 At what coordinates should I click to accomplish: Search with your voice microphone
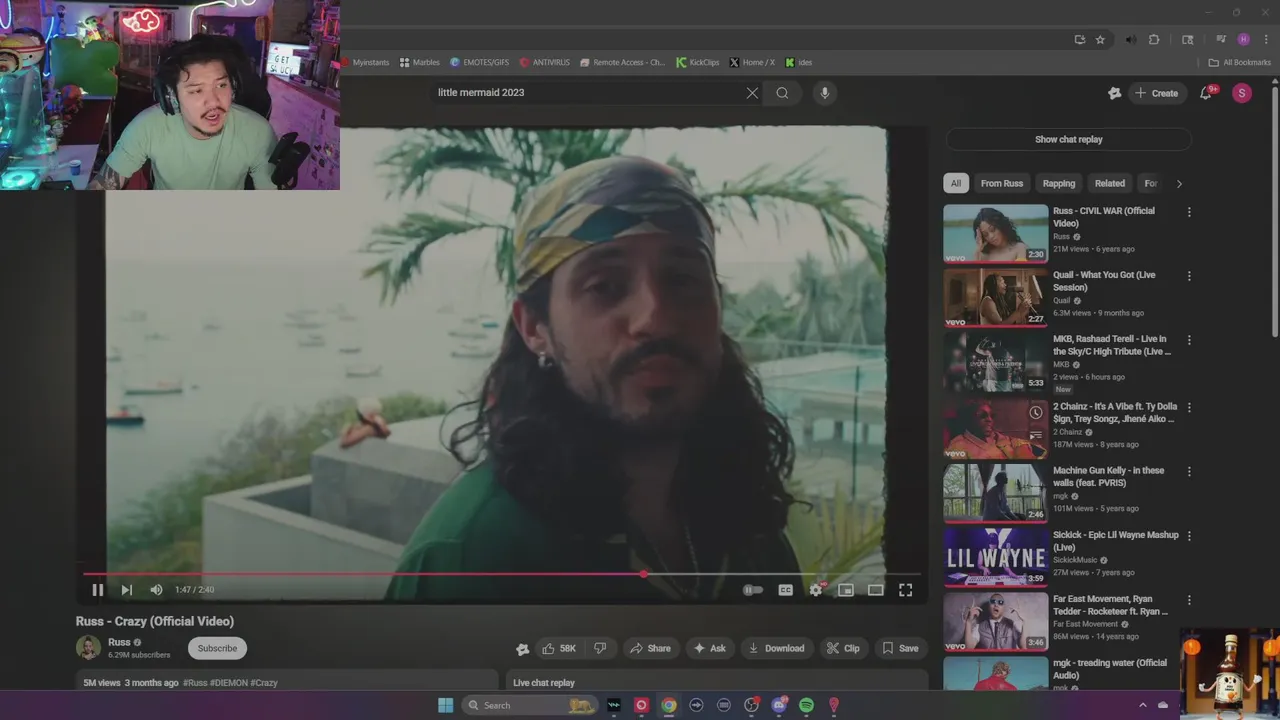coord(824,93)
